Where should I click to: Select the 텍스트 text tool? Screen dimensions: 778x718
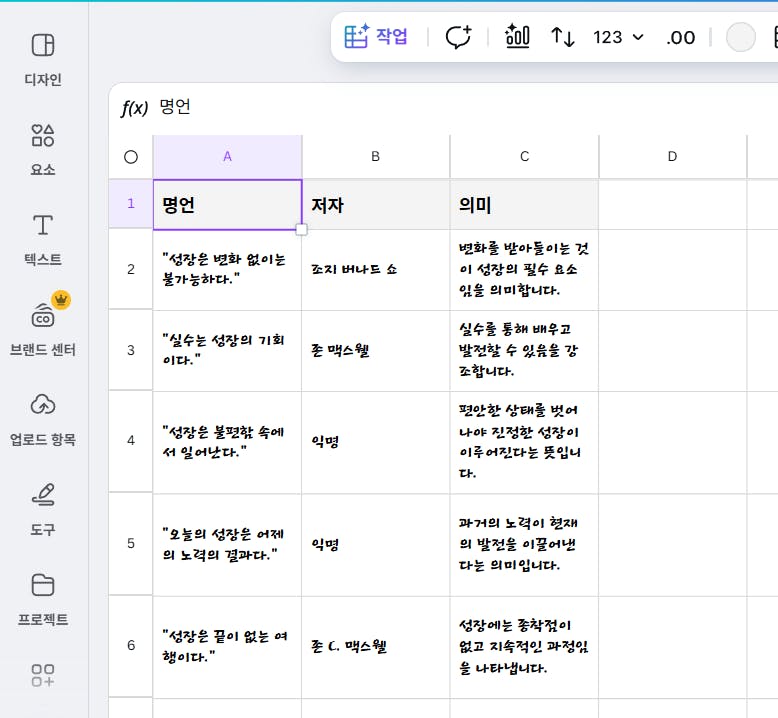(x=43, y=238)
